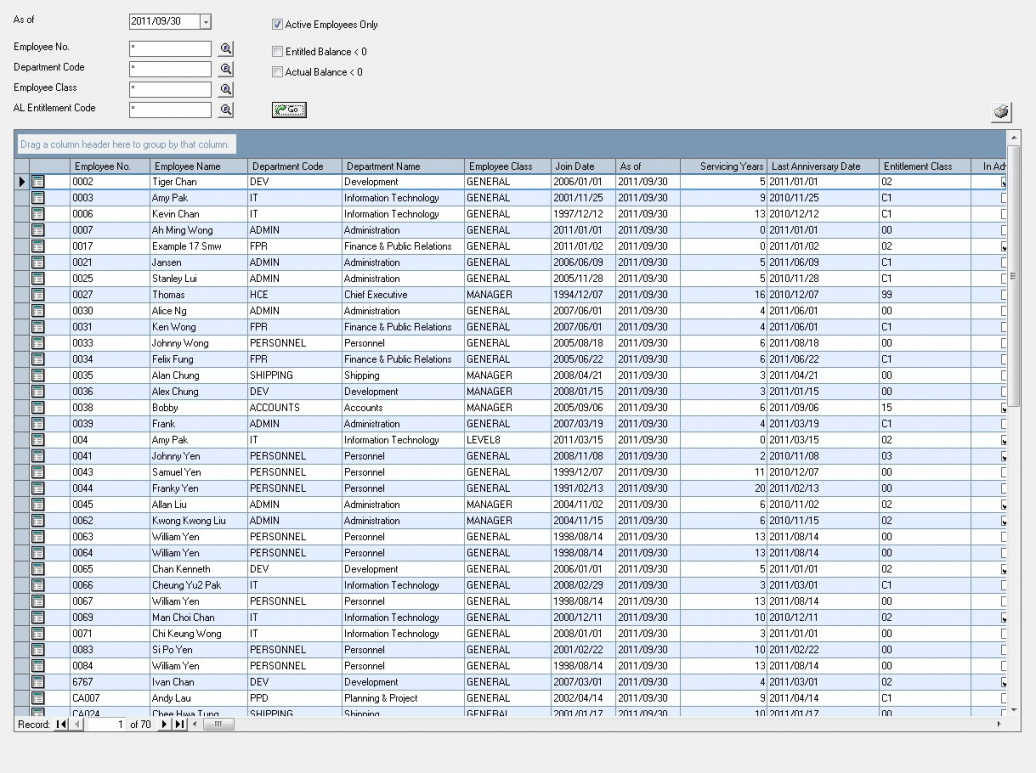
Task: Sort by Servicing Years column header
Action: point(723,166)
